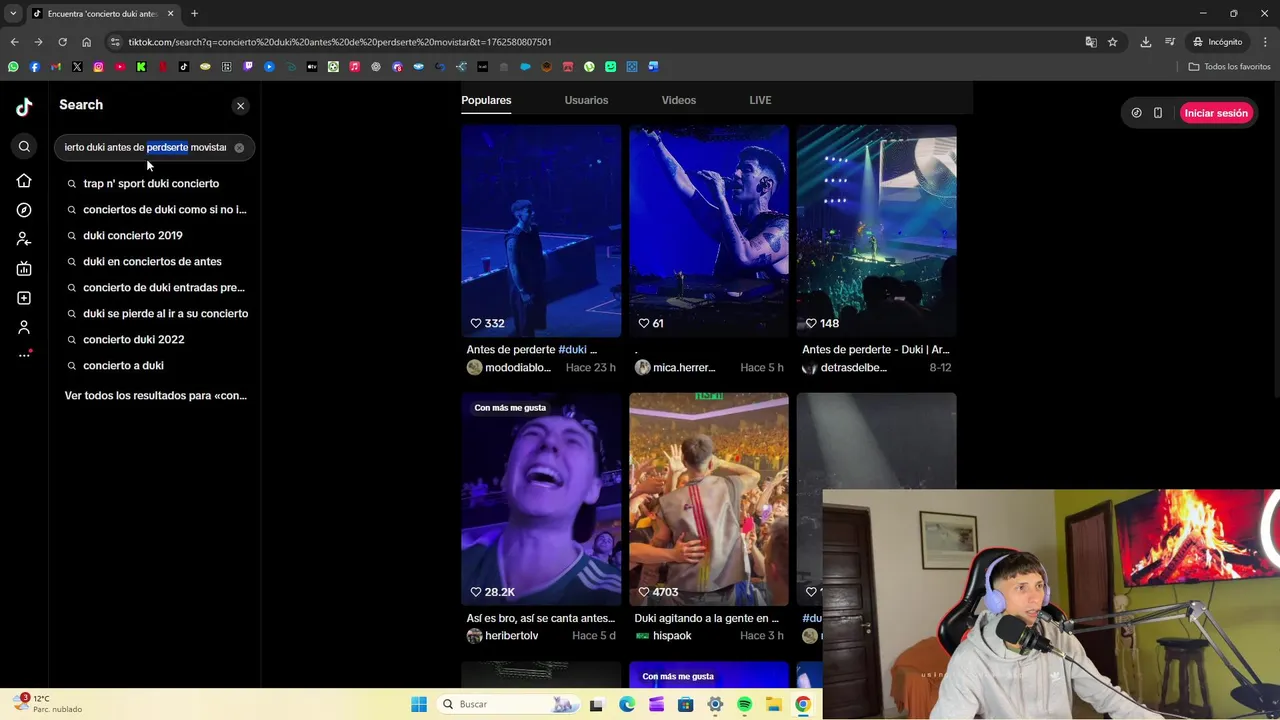Open the Duki crowd video with 4703 likes
This screenshot has width=1280, height=720.
click(709, 499)
